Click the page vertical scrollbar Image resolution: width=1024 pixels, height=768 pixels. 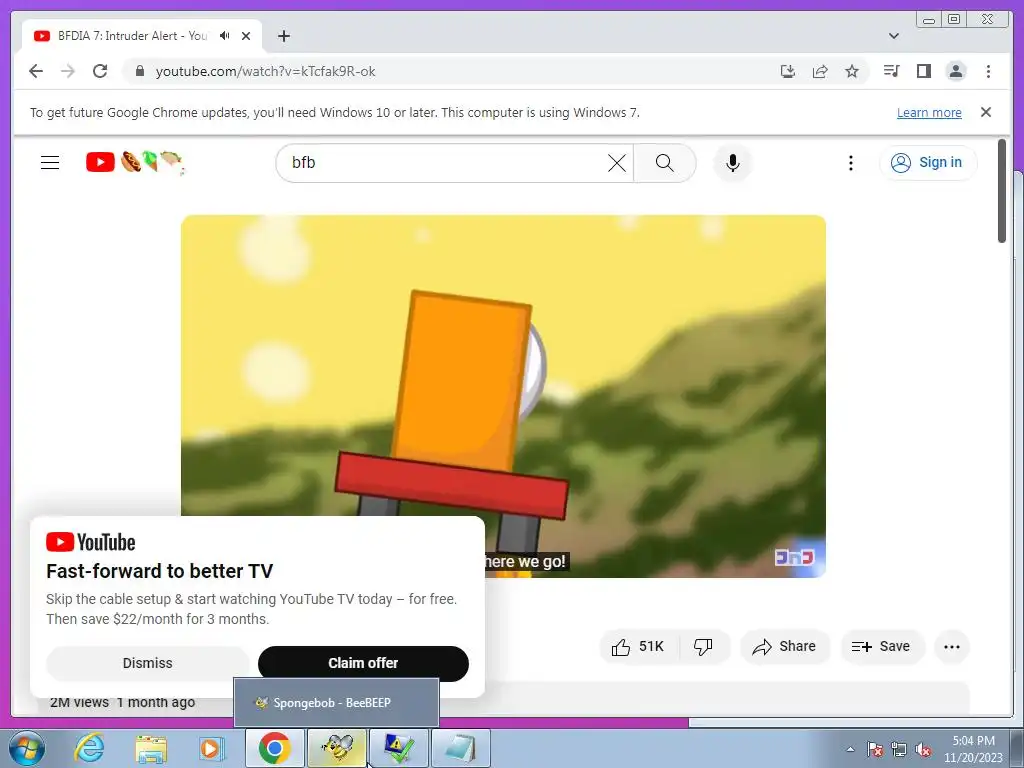1002,191
